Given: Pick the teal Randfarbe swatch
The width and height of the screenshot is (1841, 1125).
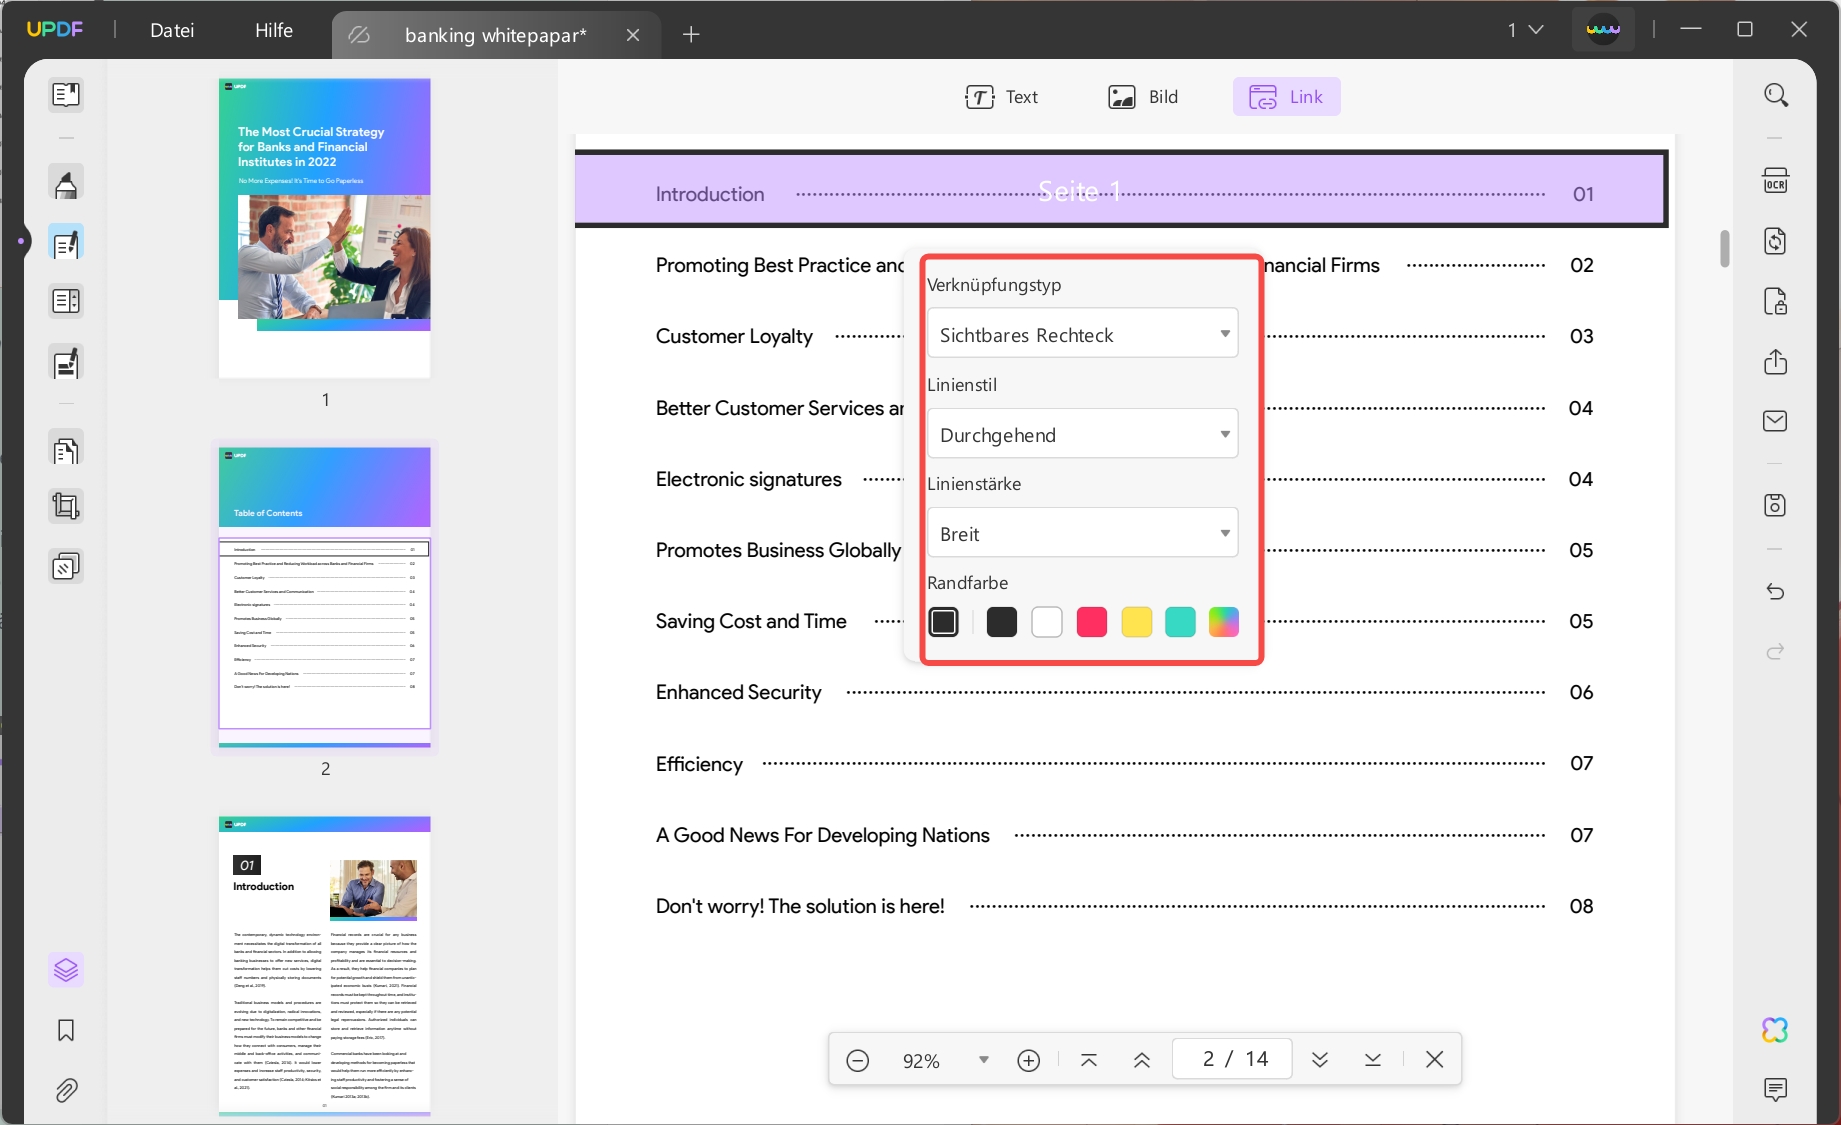Looking at the screenshot, I should click(x=1180, y=622).
